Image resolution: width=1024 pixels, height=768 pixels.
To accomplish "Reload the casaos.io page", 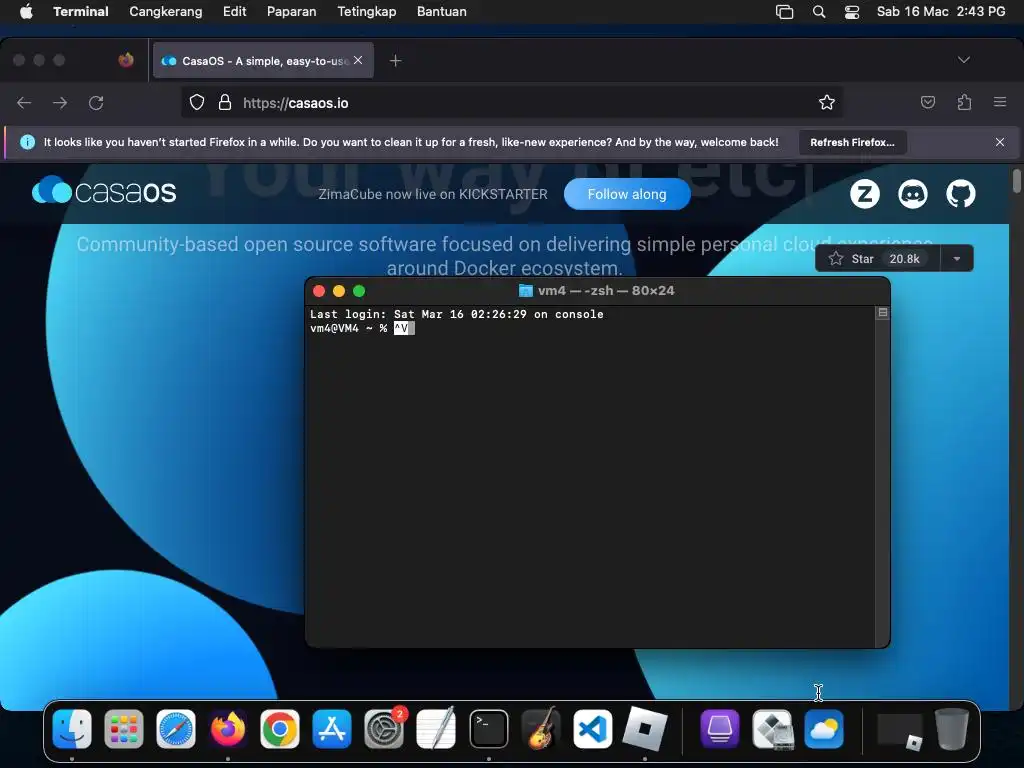I will pos(96,103).
